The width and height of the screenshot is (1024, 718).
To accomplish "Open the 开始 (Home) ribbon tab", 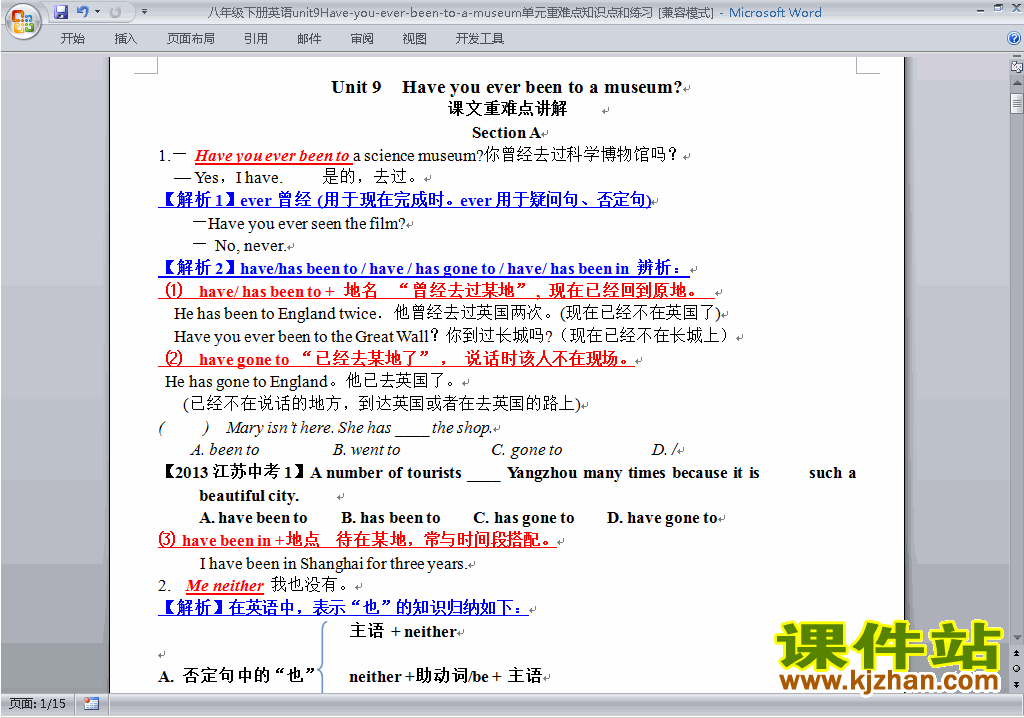I will 72,39.
